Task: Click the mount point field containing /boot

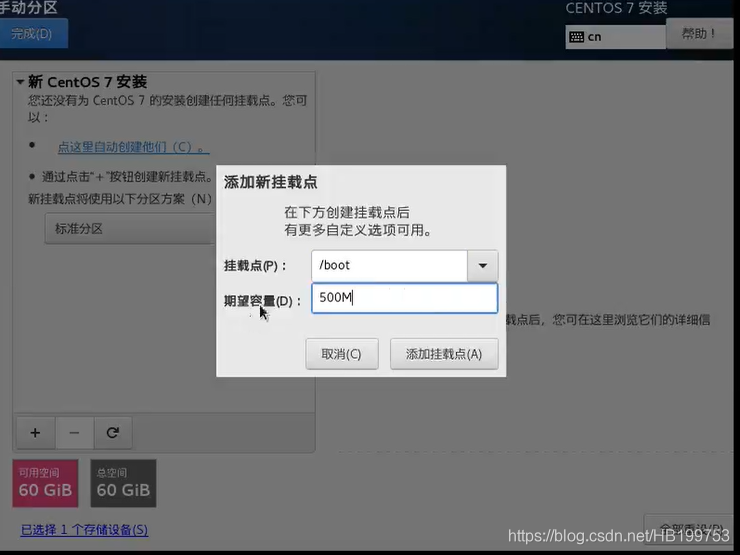Action: [389, 266]
